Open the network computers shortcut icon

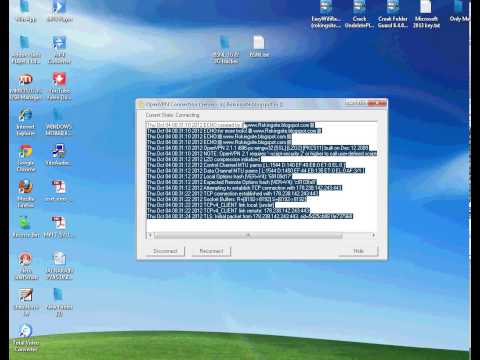(x=59, y=155)
